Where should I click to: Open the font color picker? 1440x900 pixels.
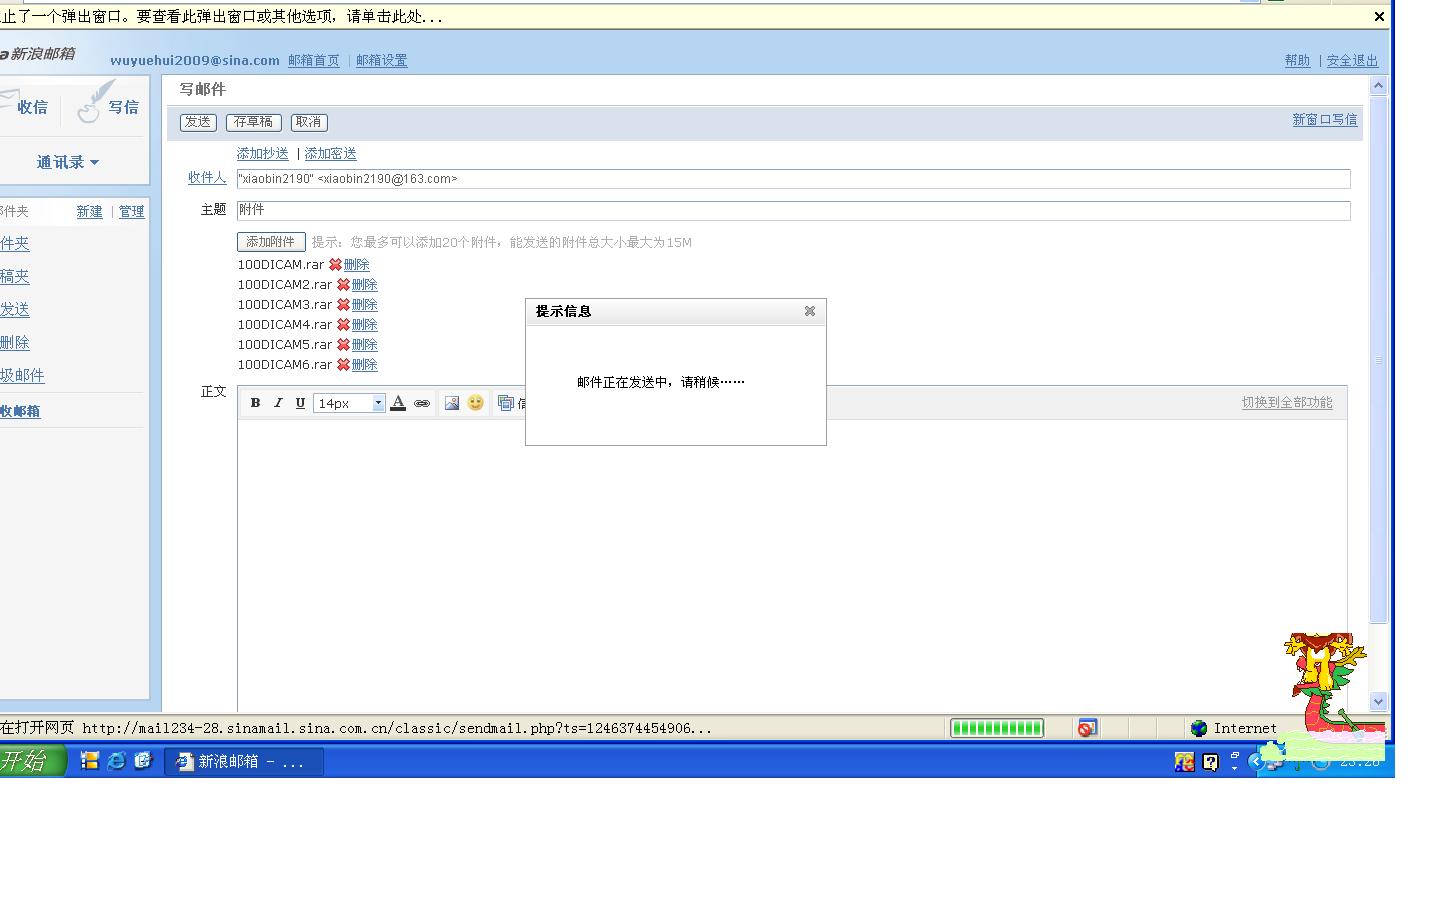(398, 403)
